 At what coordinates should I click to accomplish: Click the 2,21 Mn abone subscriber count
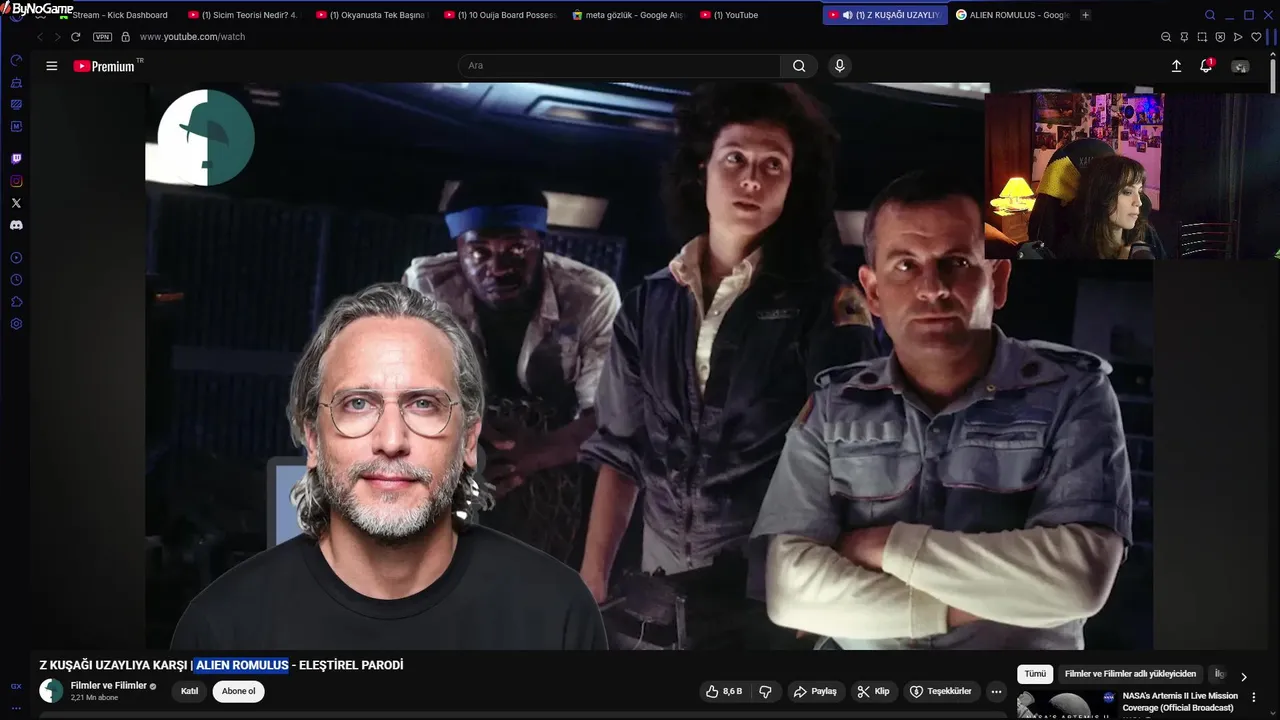(94, 698)
